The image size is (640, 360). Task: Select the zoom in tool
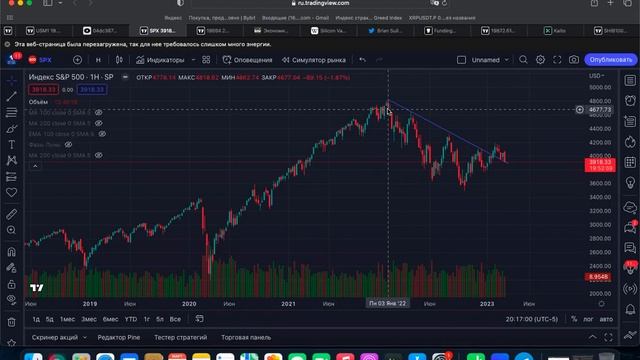[11, 230]
